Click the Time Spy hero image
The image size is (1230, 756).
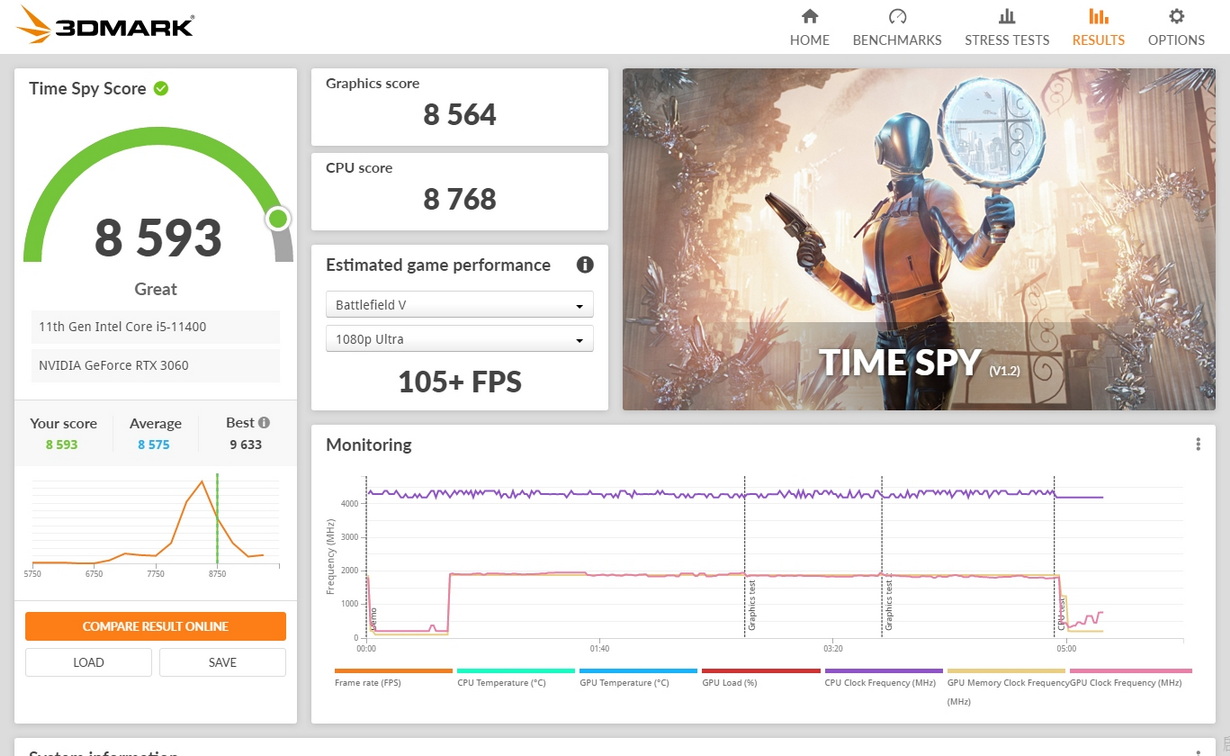[919, 239]
